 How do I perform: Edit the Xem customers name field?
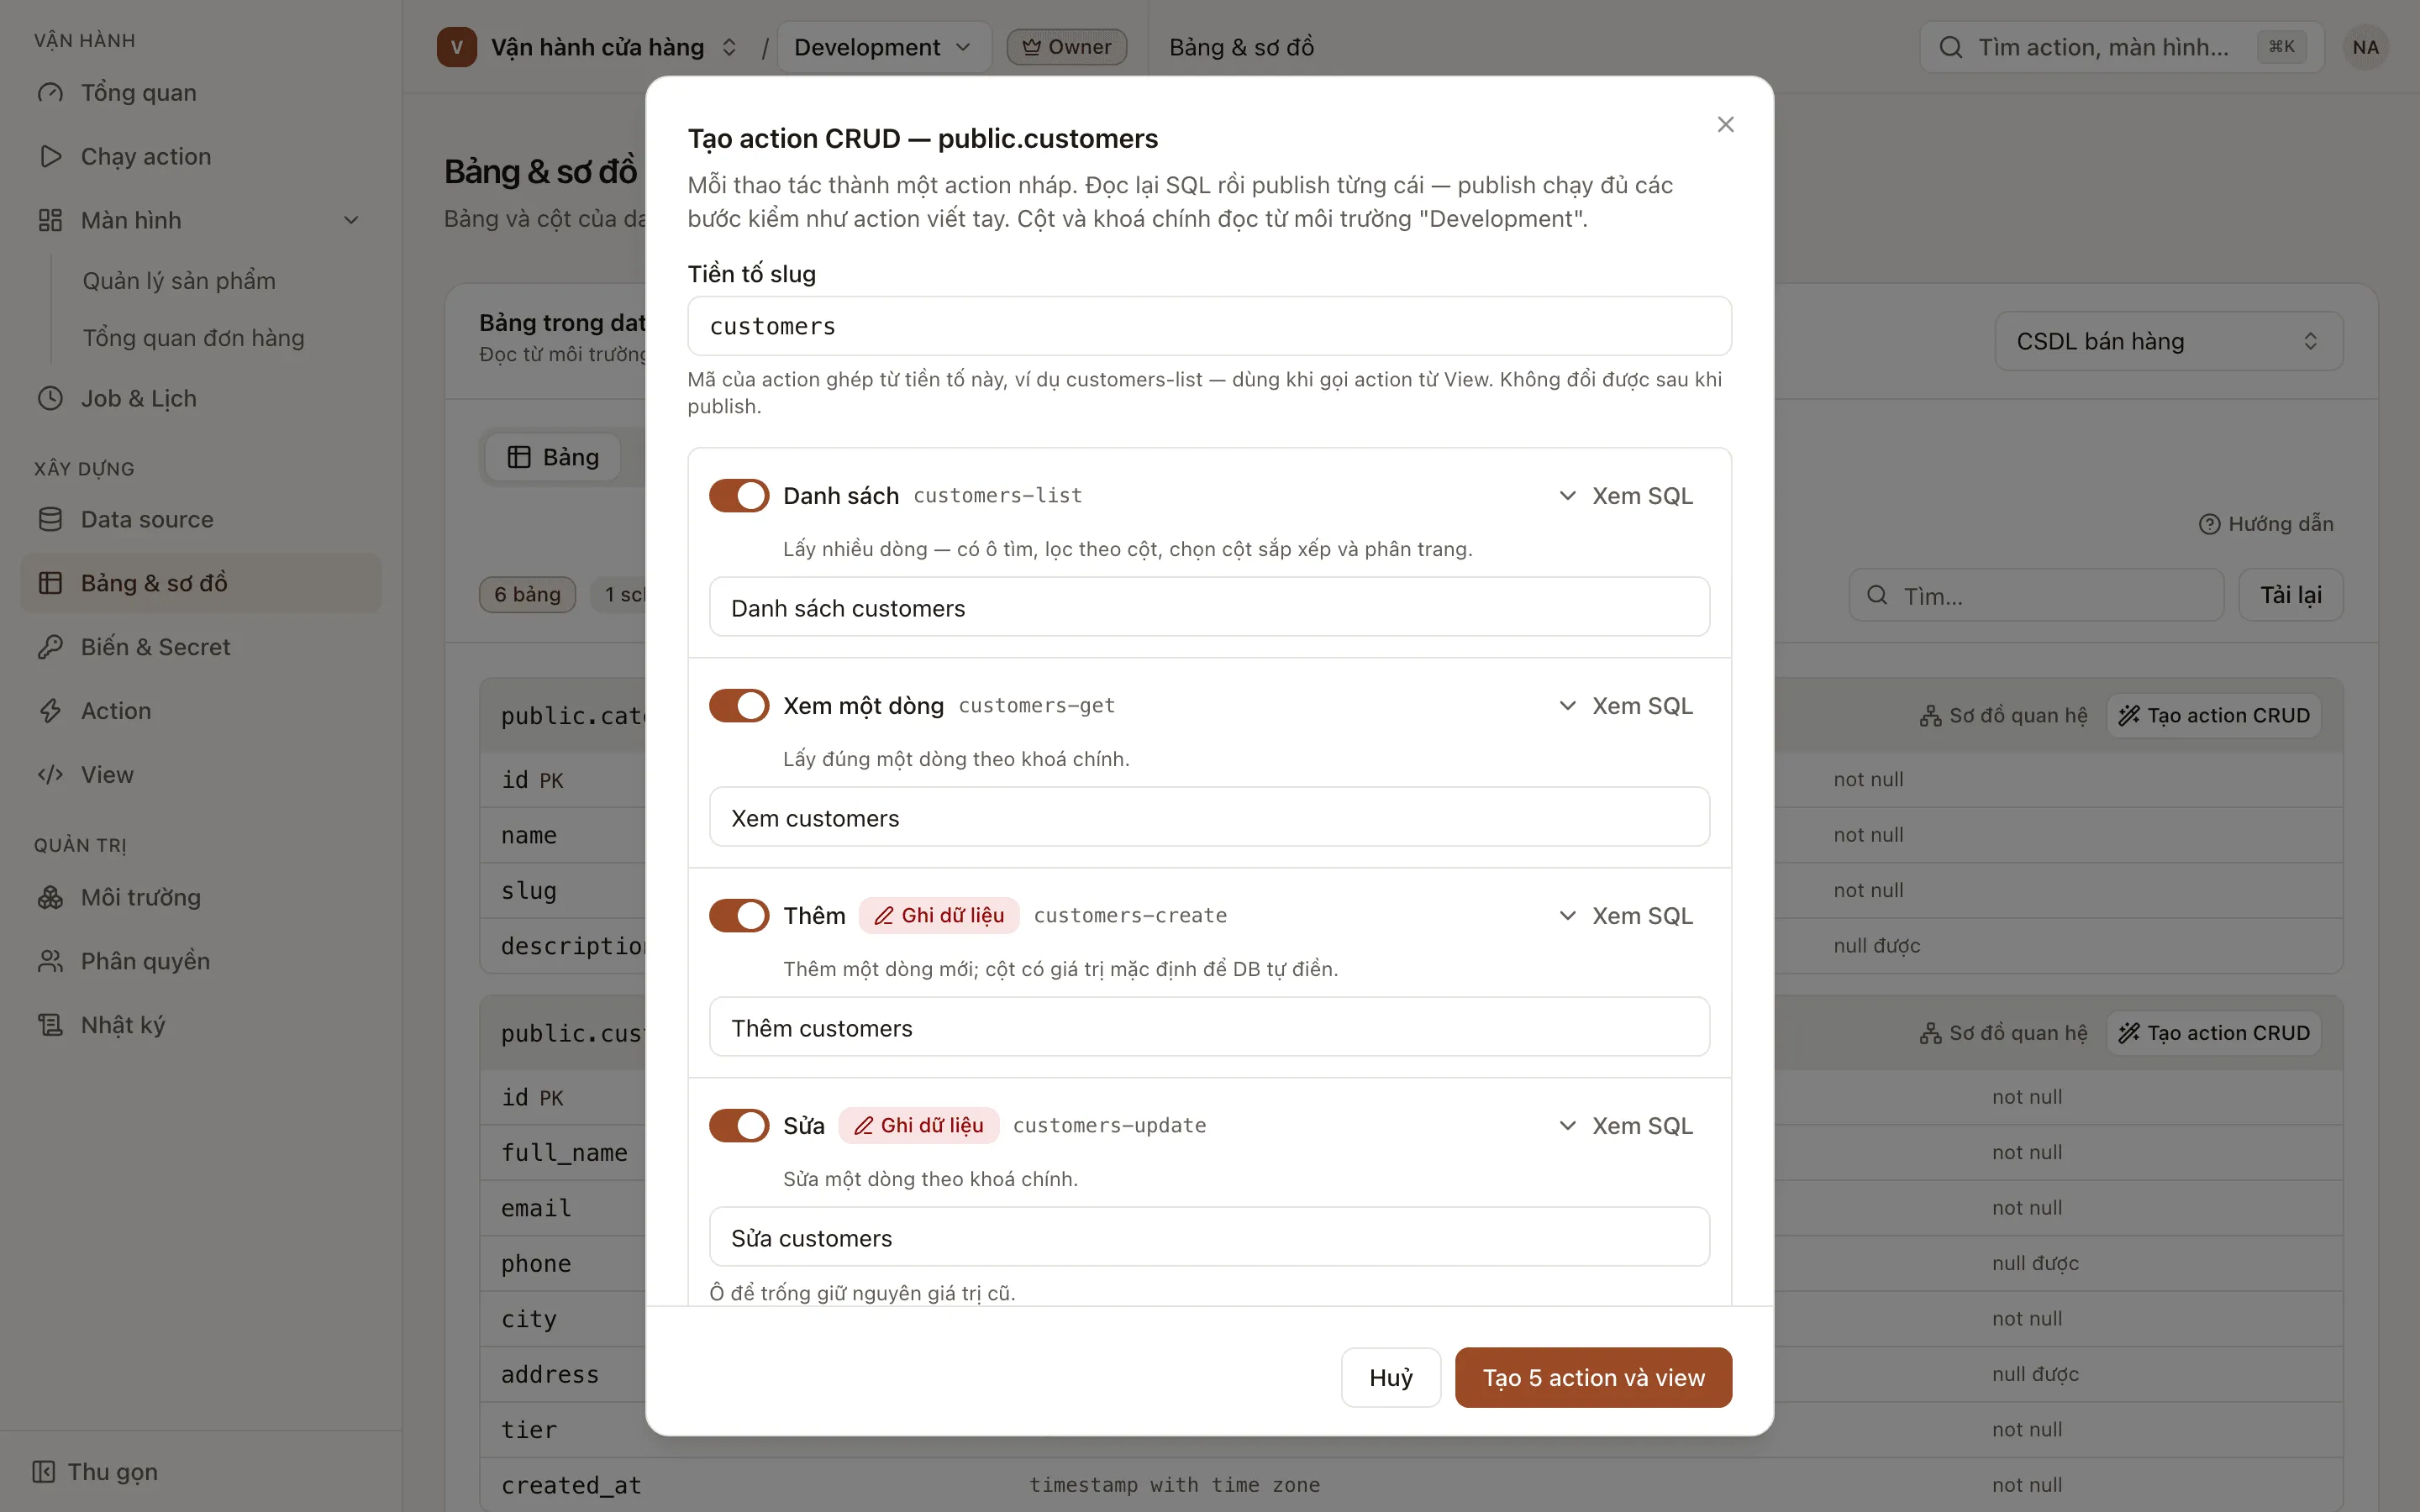pos(1209,817)
